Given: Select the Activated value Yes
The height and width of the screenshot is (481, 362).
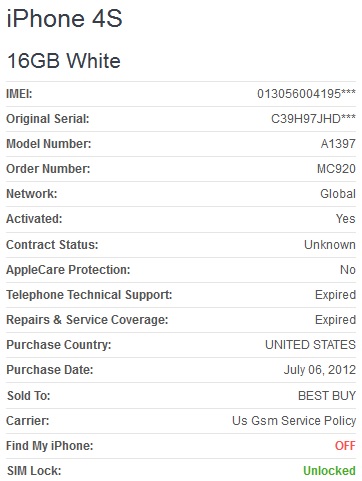Looking at the screenshot, I should tap(345, 219).
